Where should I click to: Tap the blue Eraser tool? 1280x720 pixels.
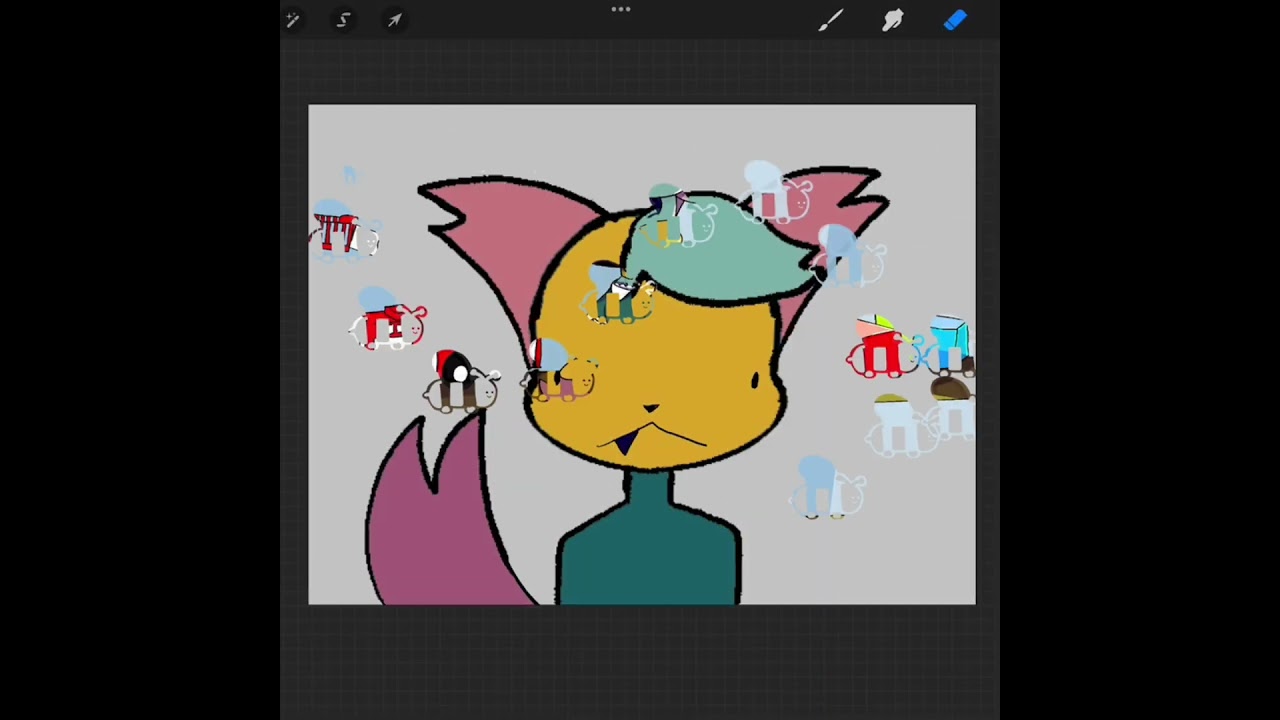pyautogui.click(x=955, y=20)
